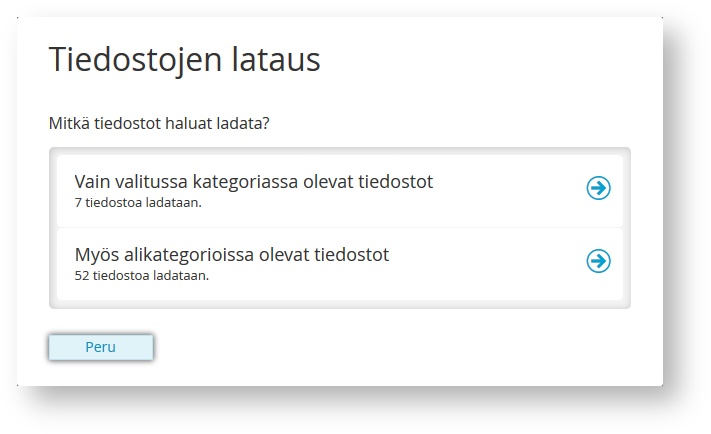Click the word "kategoriassa" in first option

[245, 182]
